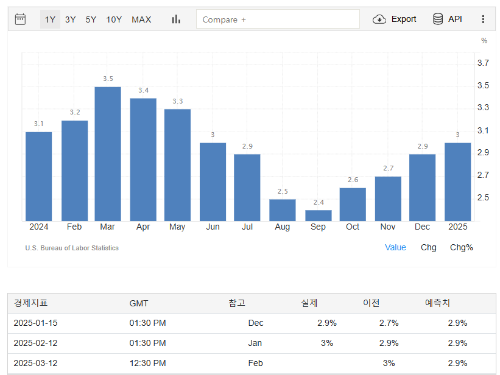Screen dimensions: 500x375
Task: Click the Dec reference cell in table
Action: (256, 323)
